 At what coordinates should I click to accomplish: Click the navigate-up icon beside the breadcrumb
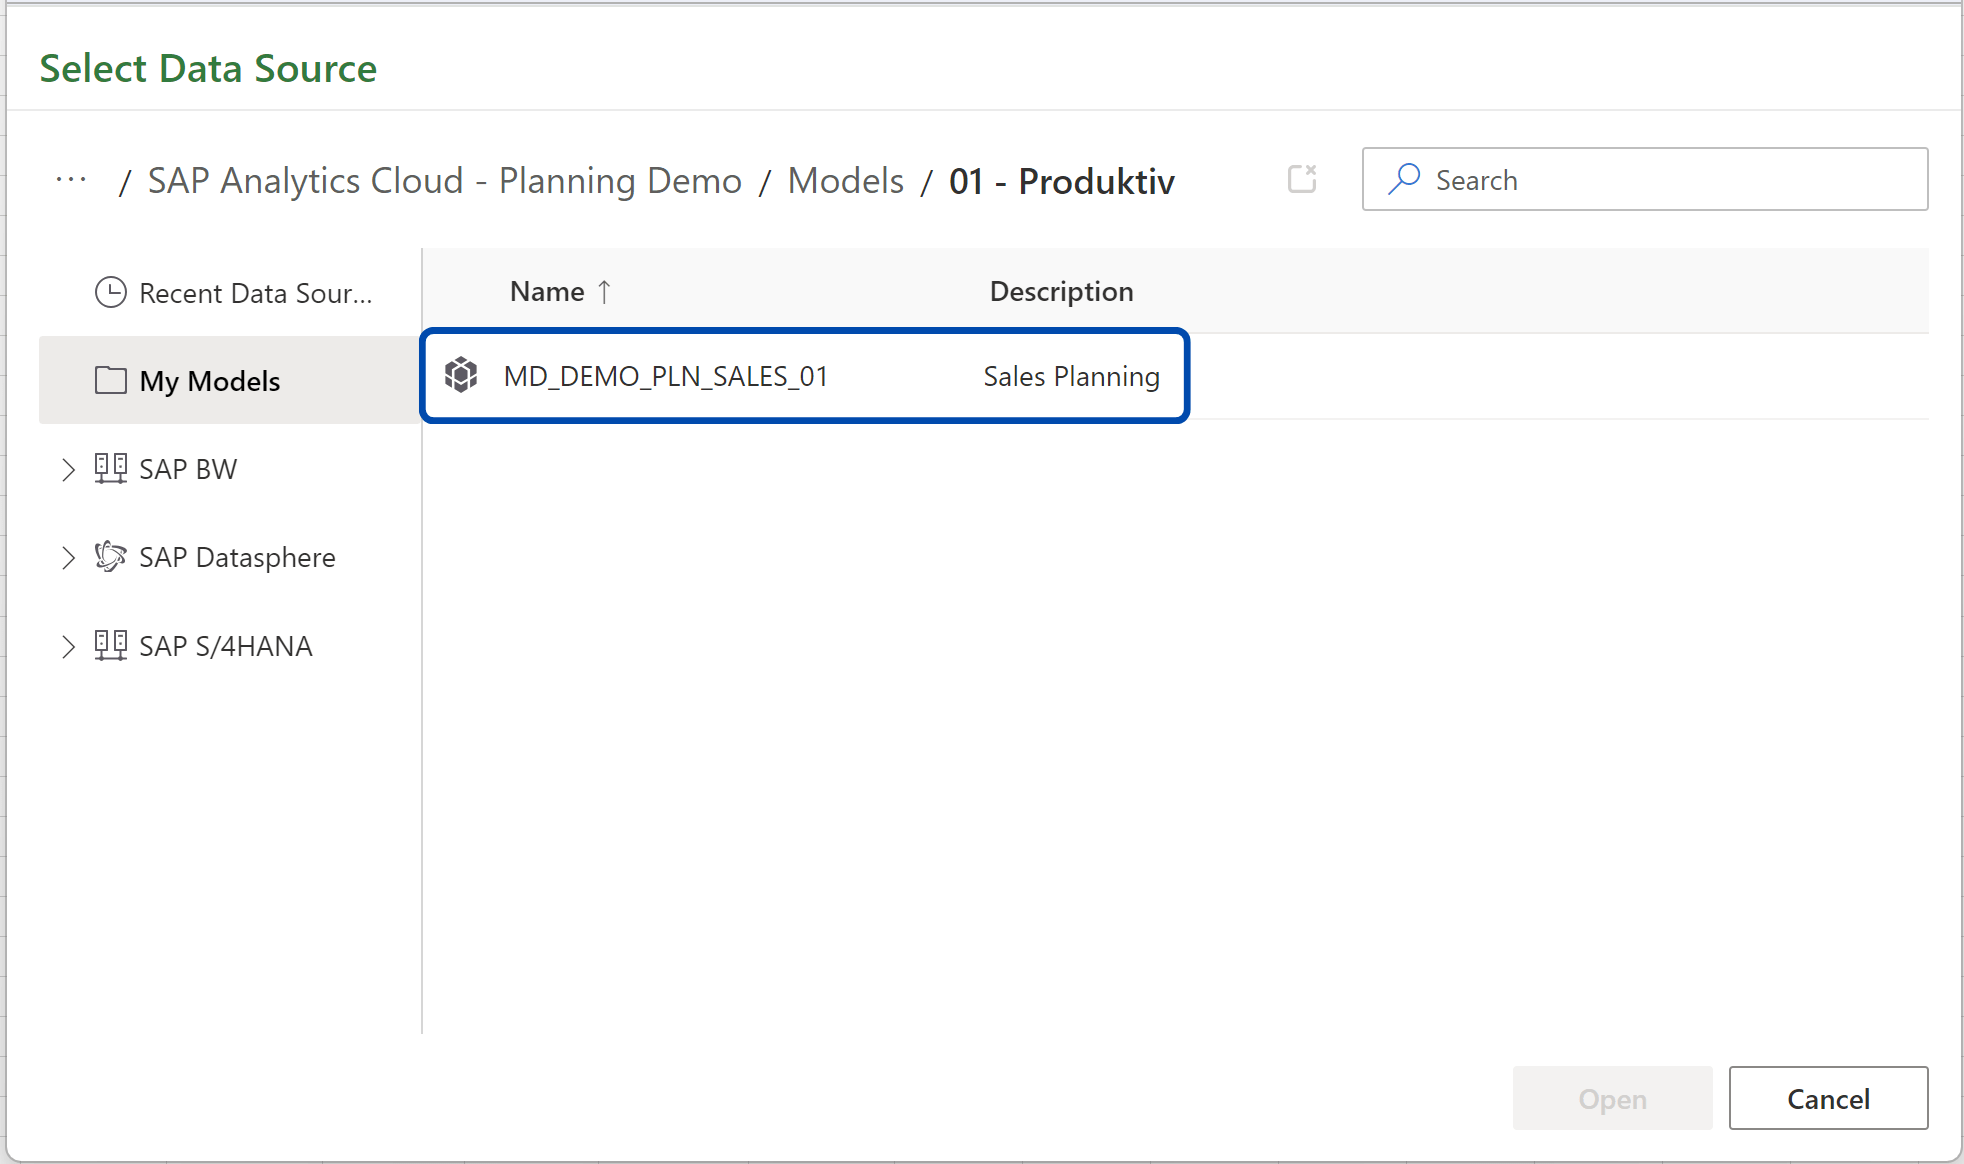(x=1302, y=178)
